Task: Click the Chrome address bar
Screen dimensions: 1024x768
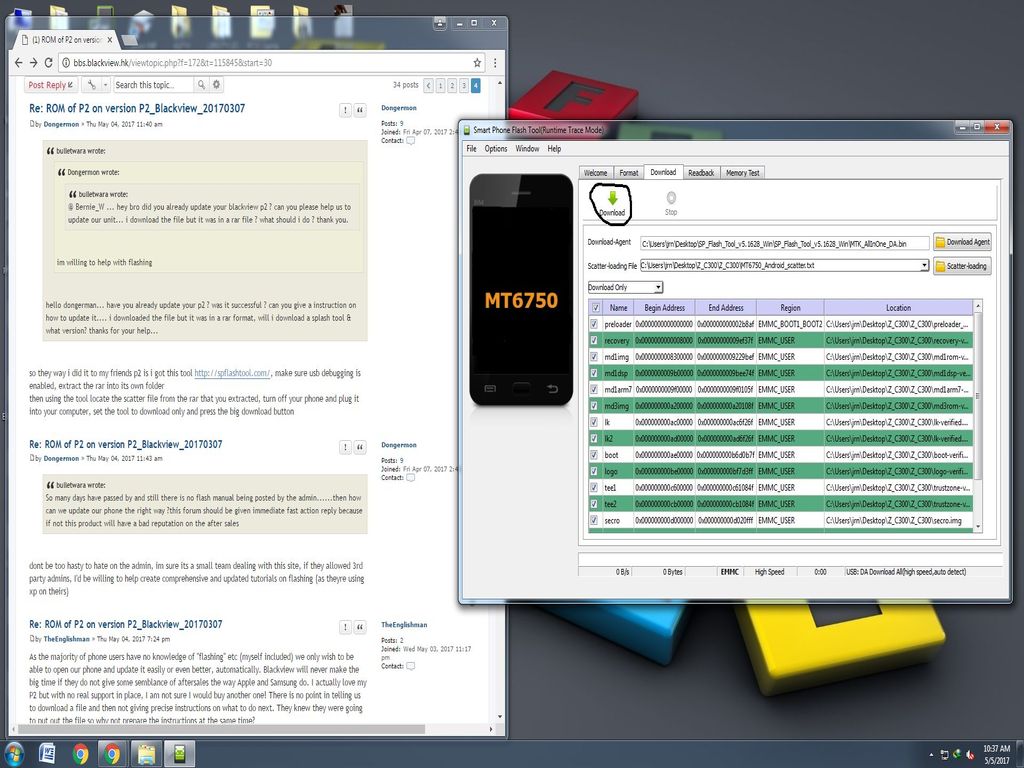Action: tap(270, 63)
